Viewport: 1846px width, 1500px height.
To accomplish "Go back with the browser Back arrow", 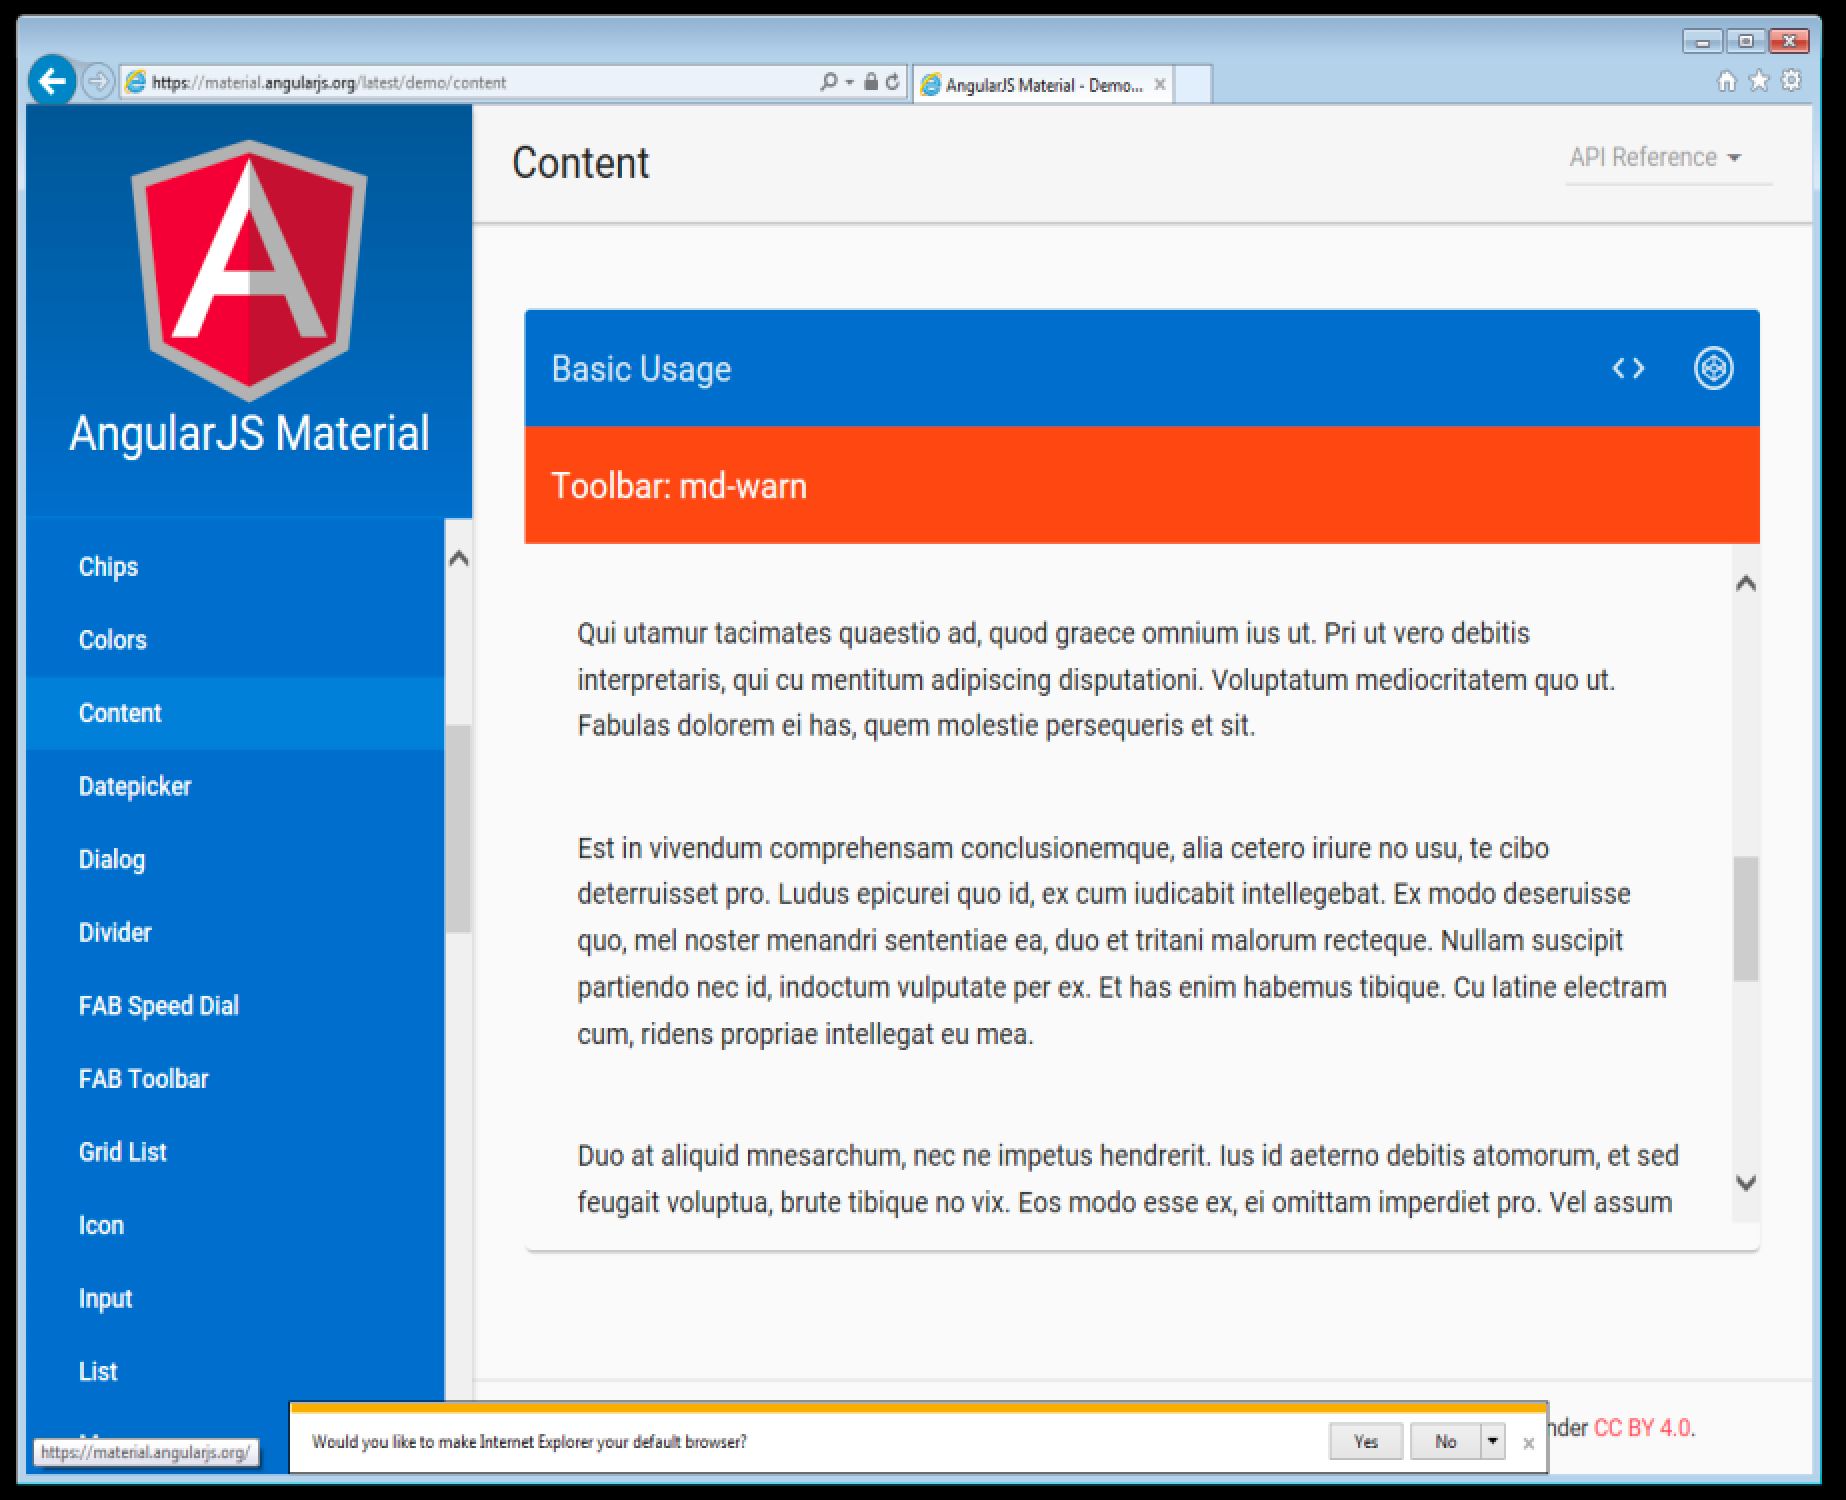I will [x=52, y=81].
